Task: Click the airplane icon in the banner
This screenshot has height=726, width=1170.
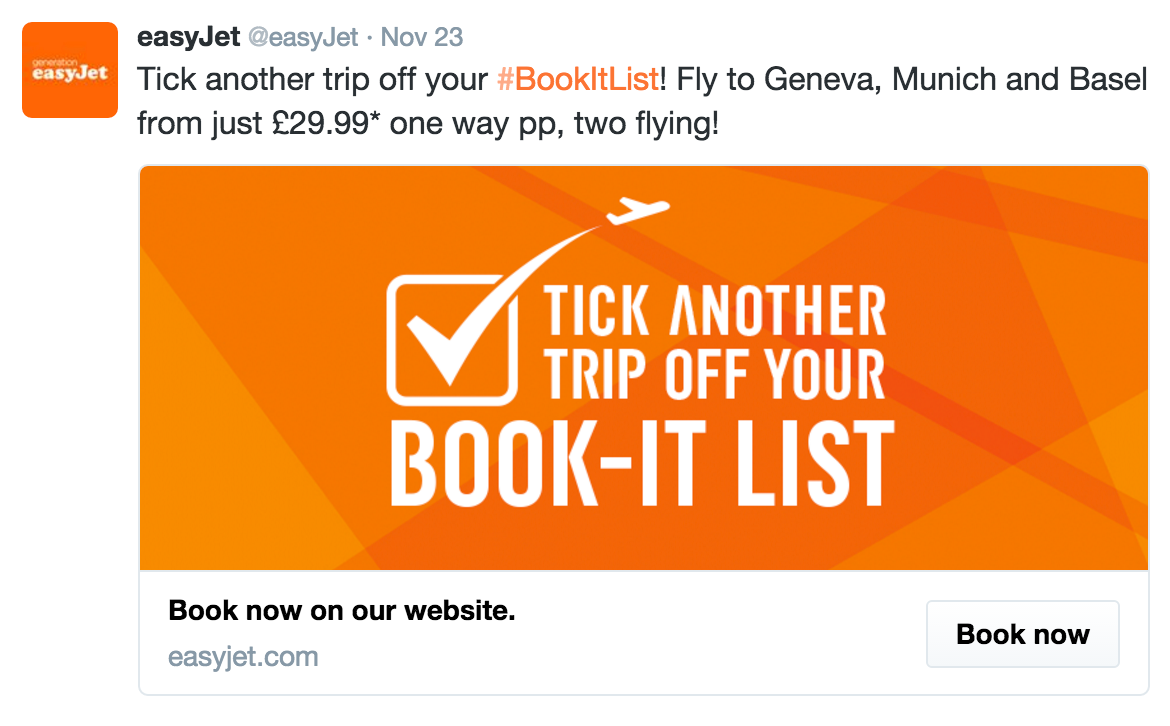Action: (x=638, y=210)
